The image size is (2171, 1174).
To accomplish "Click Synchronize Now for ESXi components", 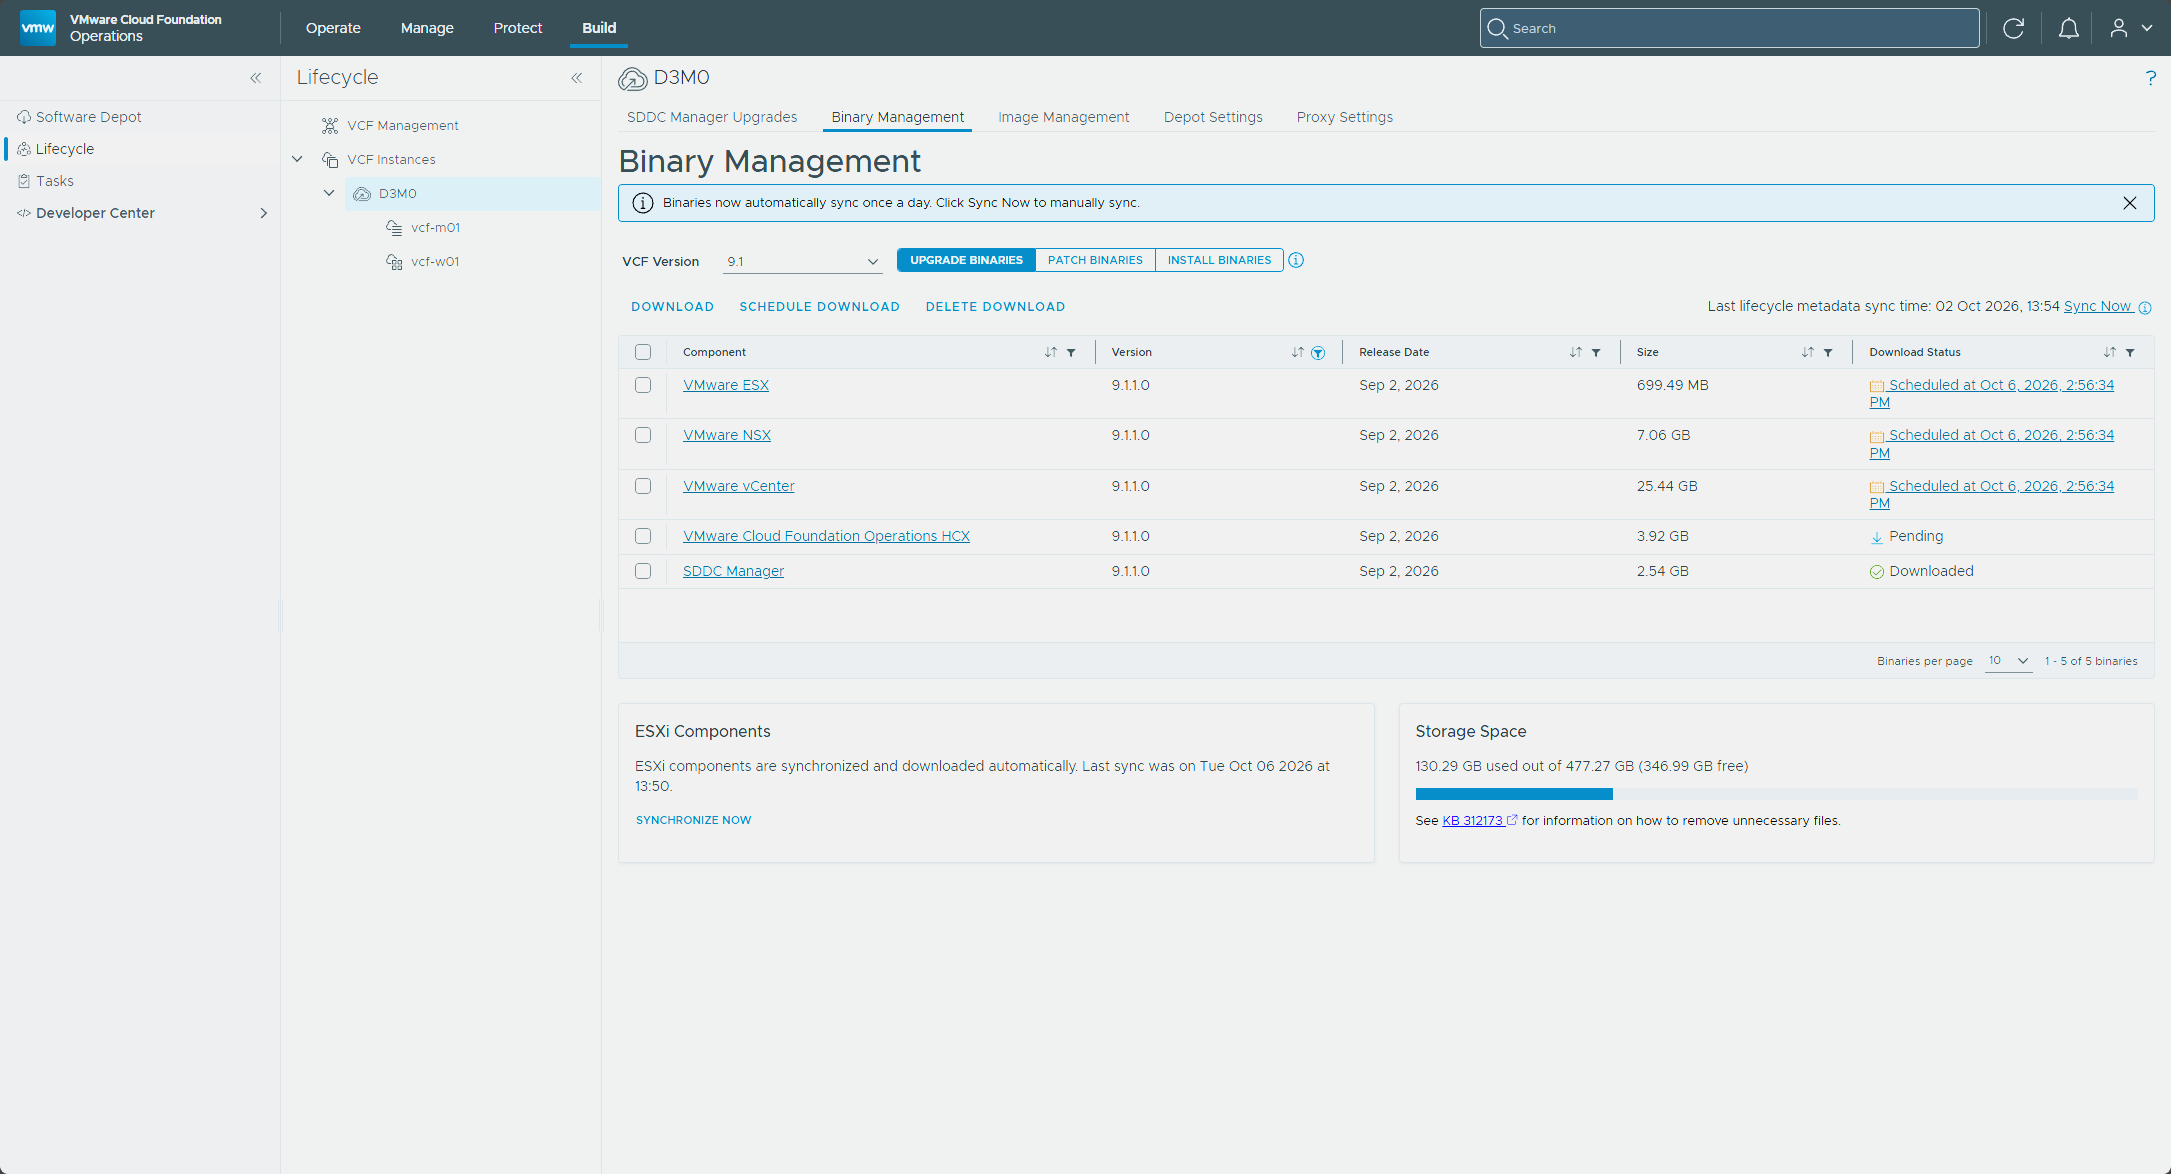I will pos(693,820).
